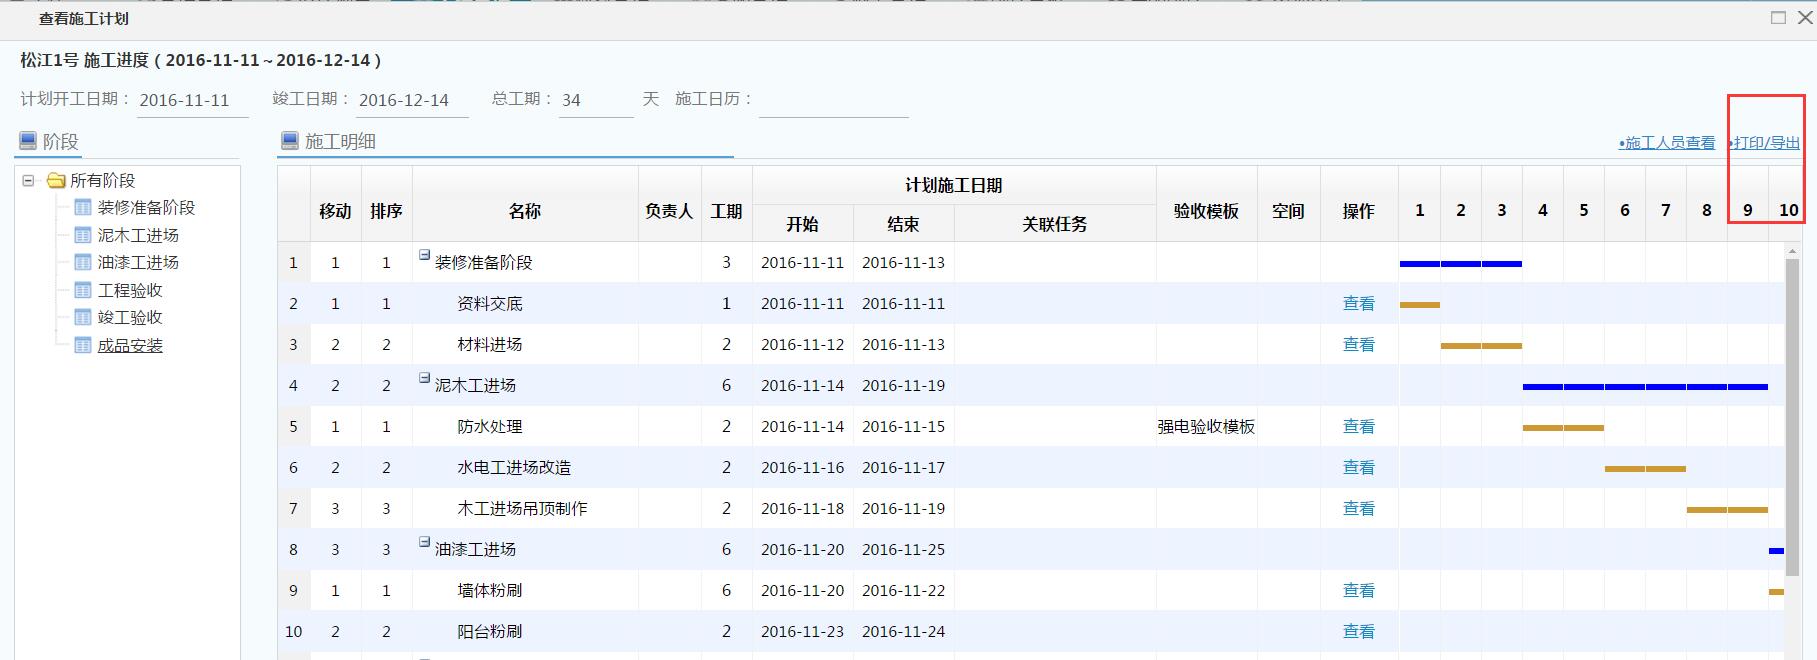Image resolution: width=1817 pixels, height=660 pixels.
Task: Click the table icon next to 工程验收
Action: click(x=83, y=291)
